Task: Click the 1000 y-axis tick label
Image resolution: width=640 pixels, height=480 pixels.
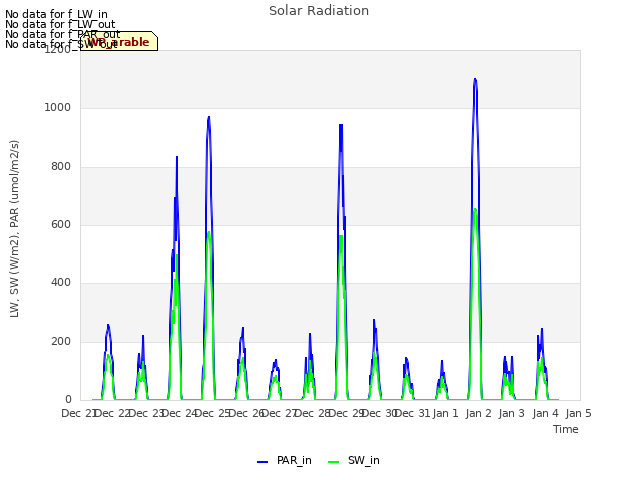Action: (x=58, y=108)
